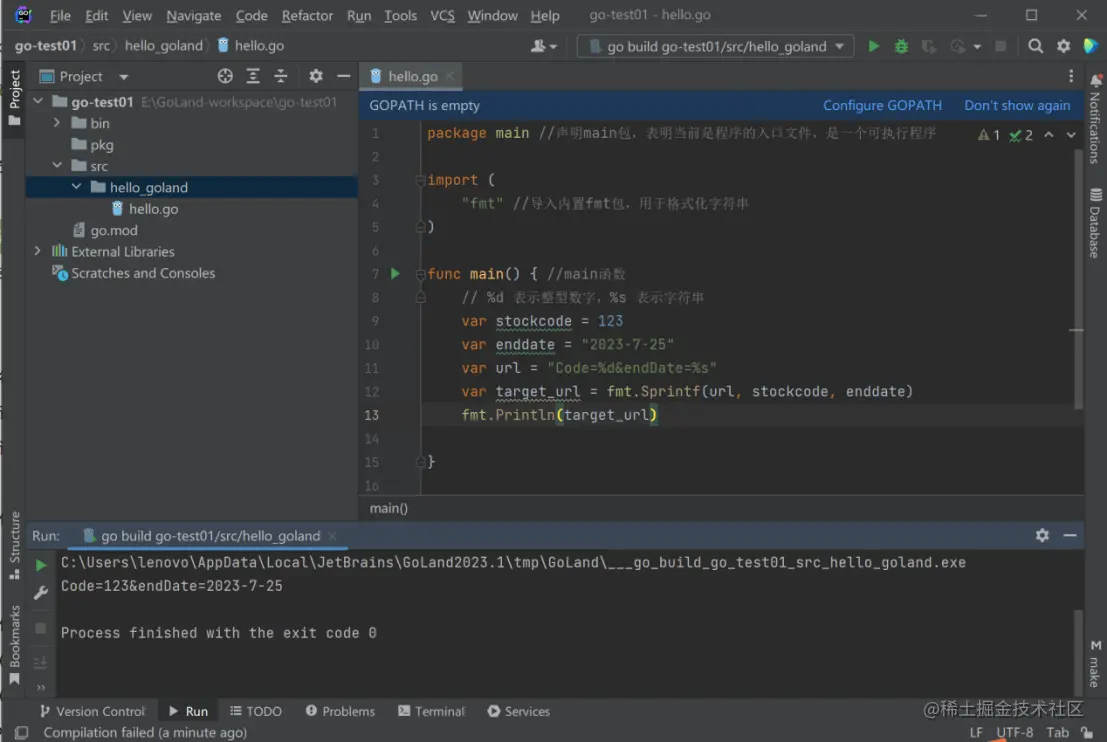The height and width of the screenshot is (742, 1107).
Task: Click Don't show again link
Action: (1016, 105)
